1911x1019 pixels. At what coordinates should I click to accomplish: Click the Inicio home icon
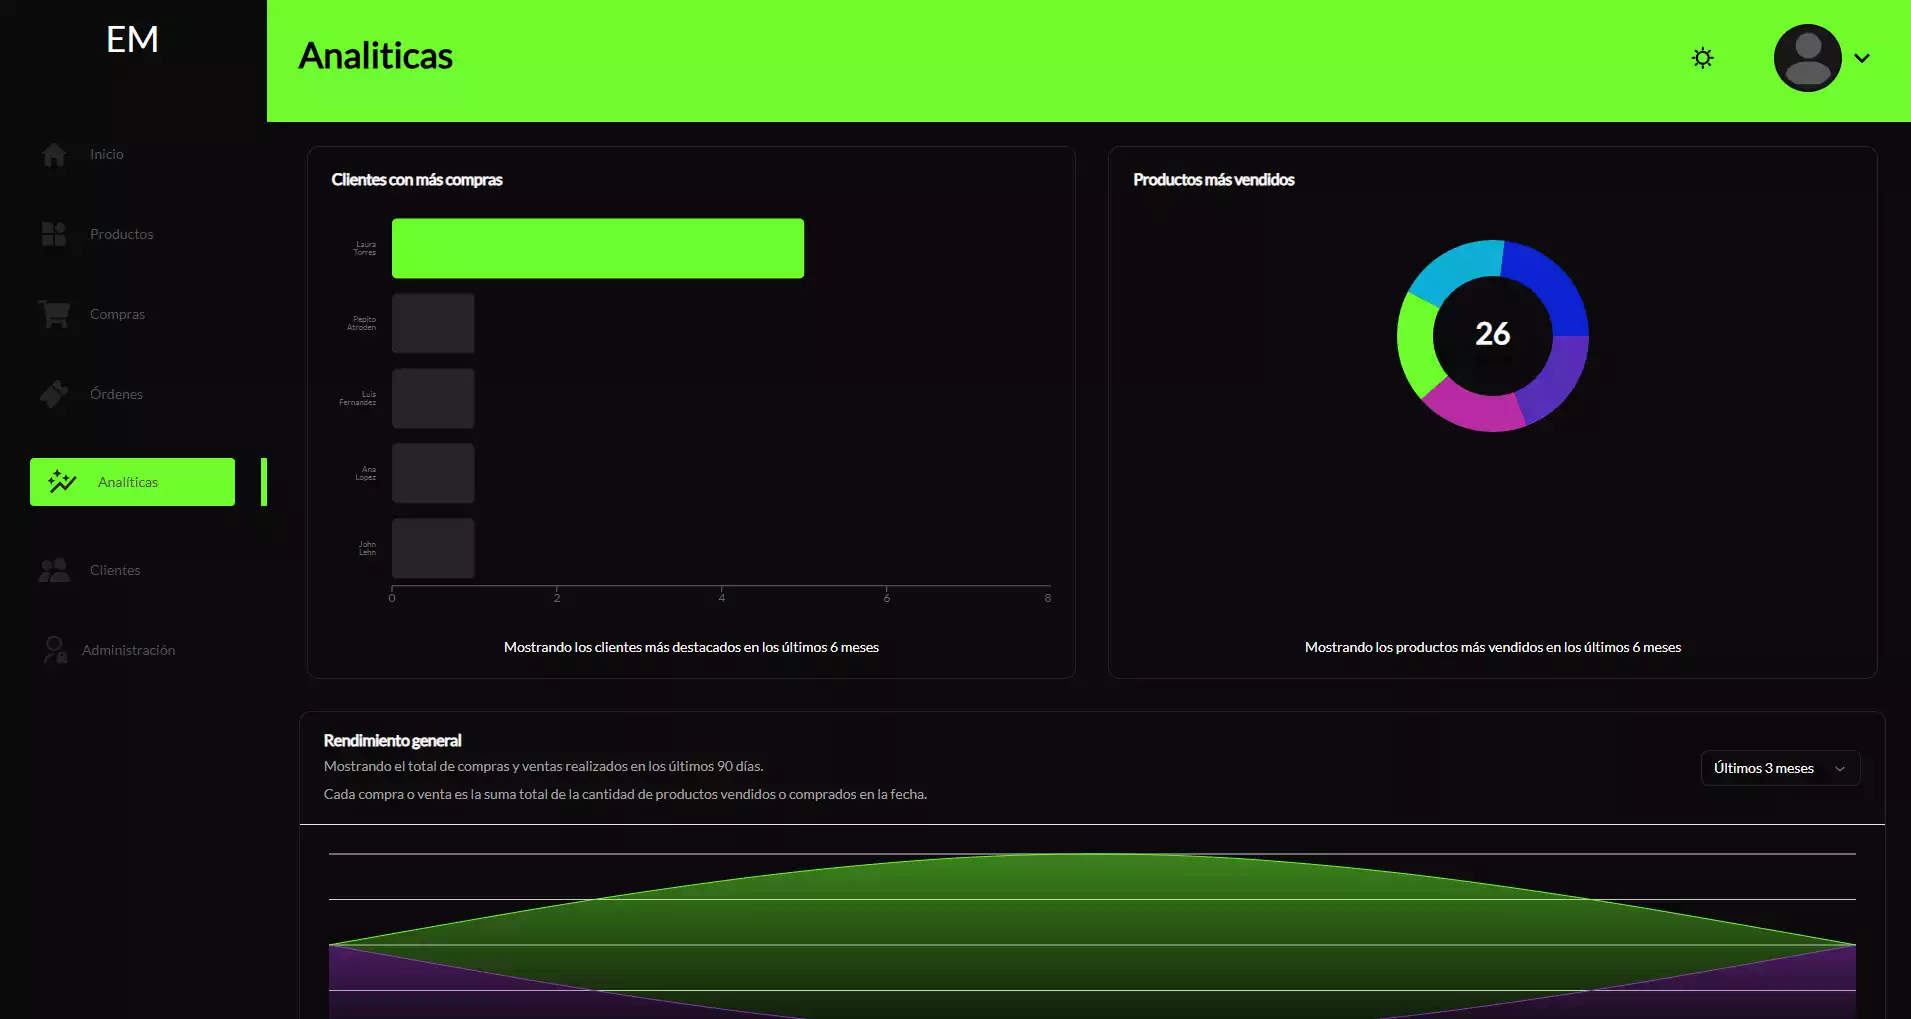[53, 155]
